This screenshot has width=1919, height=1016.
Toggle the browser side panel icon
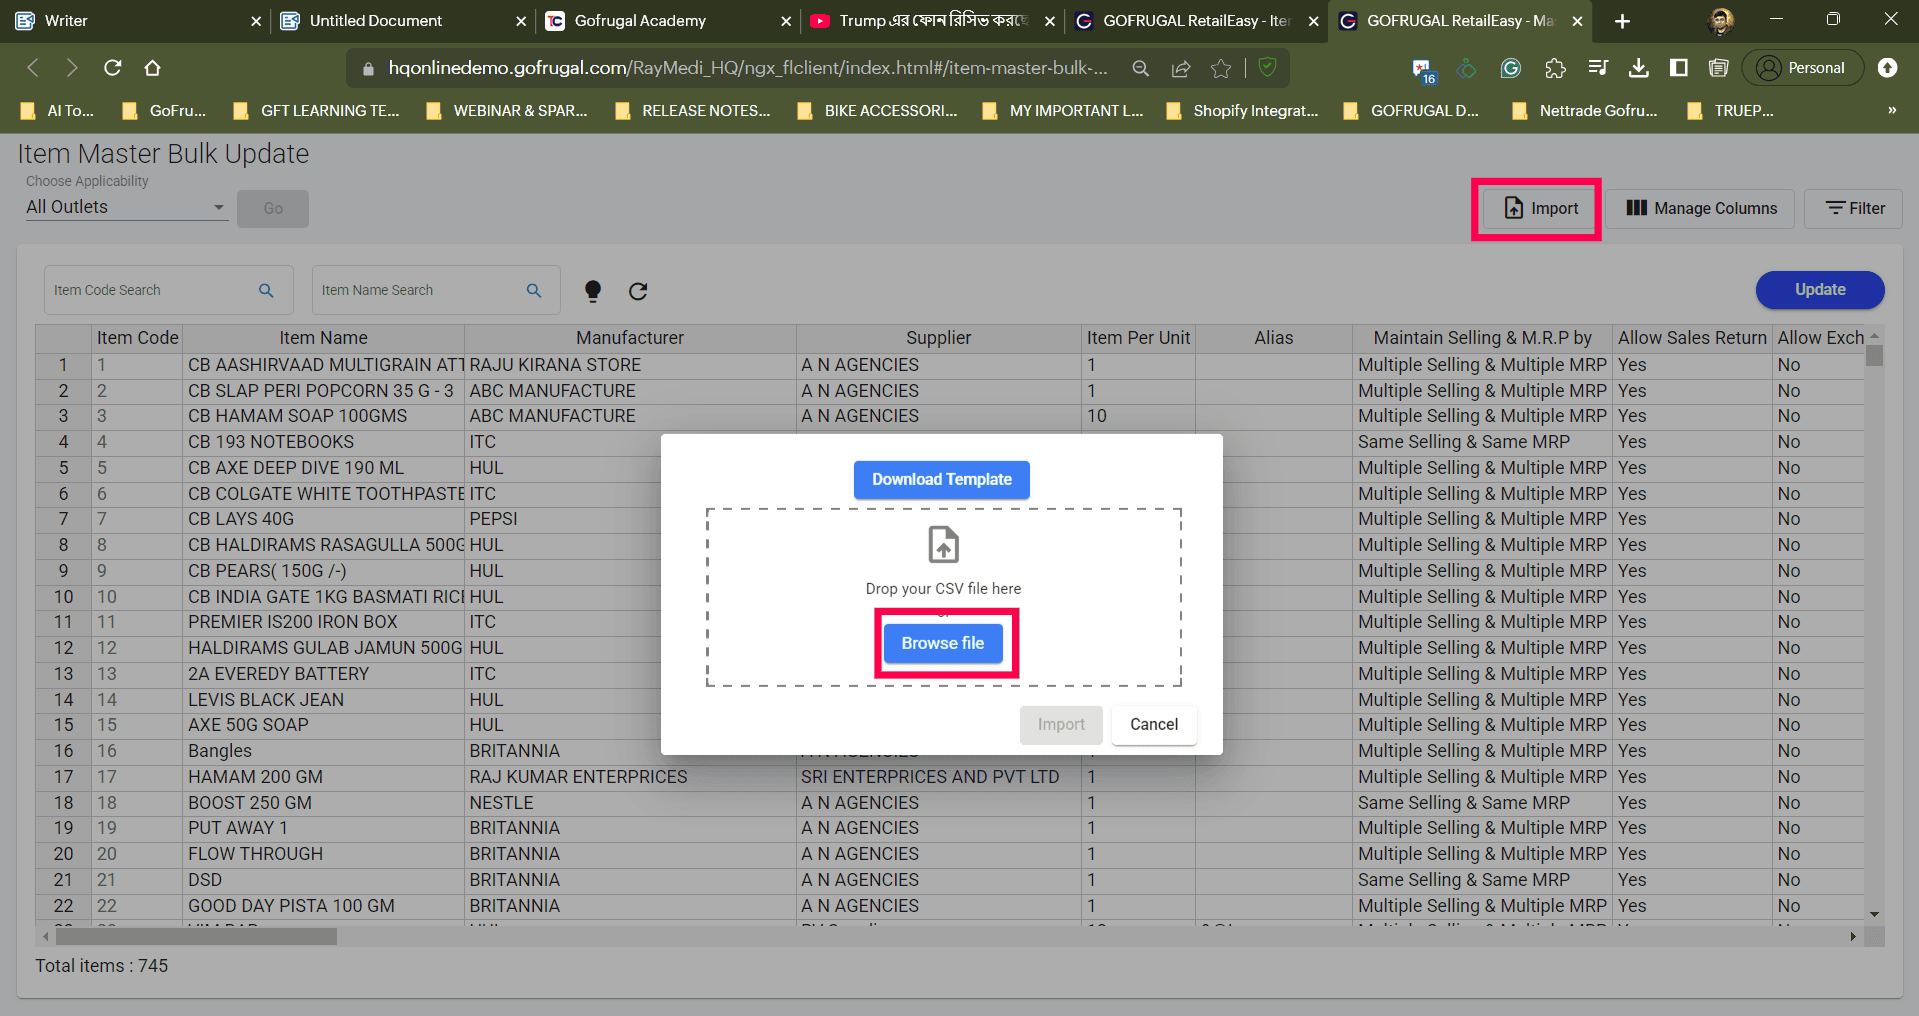pyautogui.click(x=1679, y=68)
